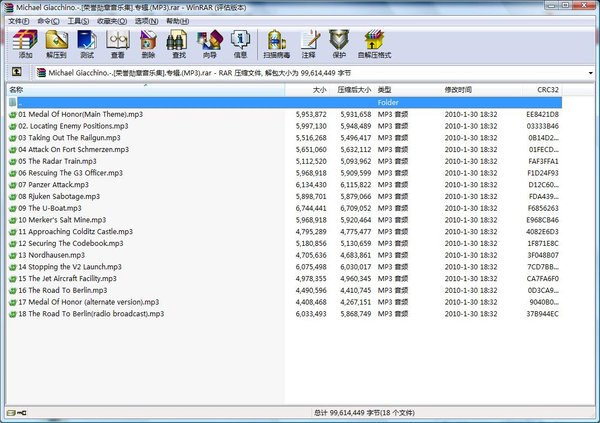Select file 02. Locating Enemy Positions.mp3
The height and width of the screenshot is (423, 600).
tap(73, 126)
